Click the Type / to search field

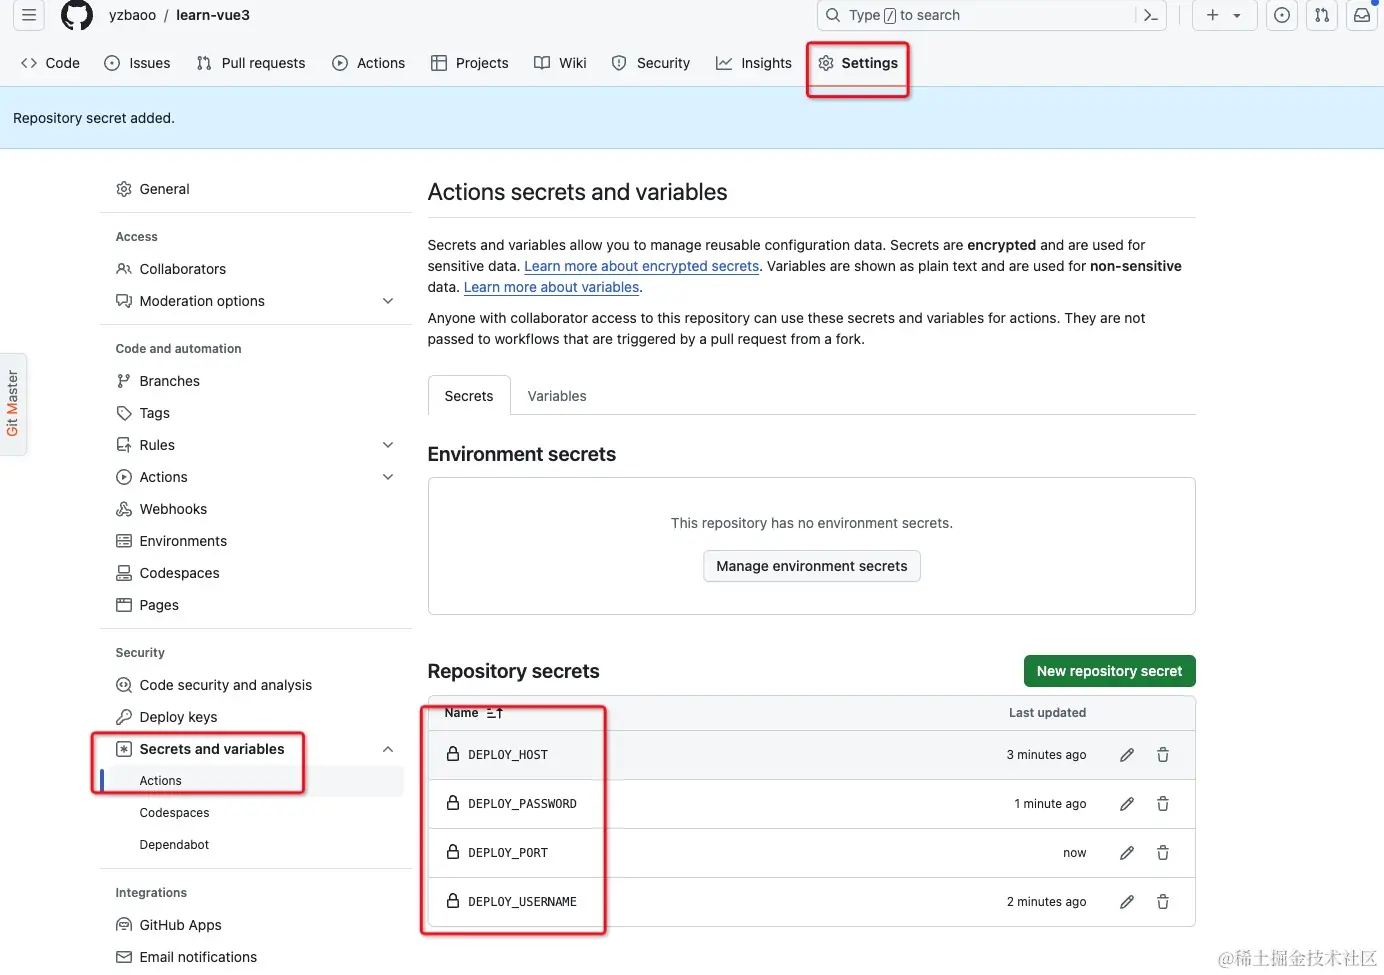[980, 15]
